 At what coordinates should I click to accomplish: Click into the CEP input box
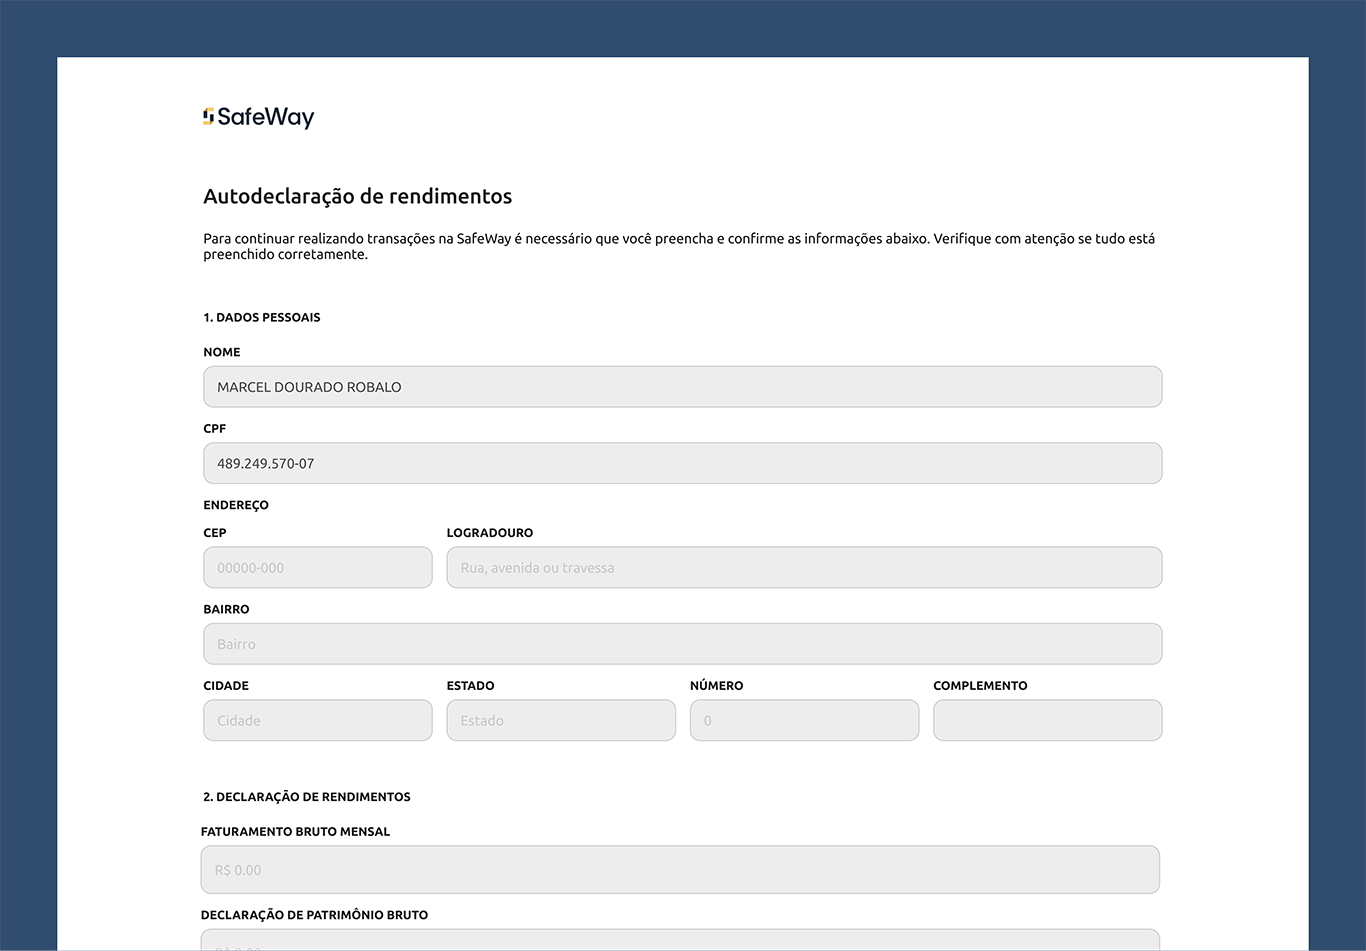click(x=318, y=568)
